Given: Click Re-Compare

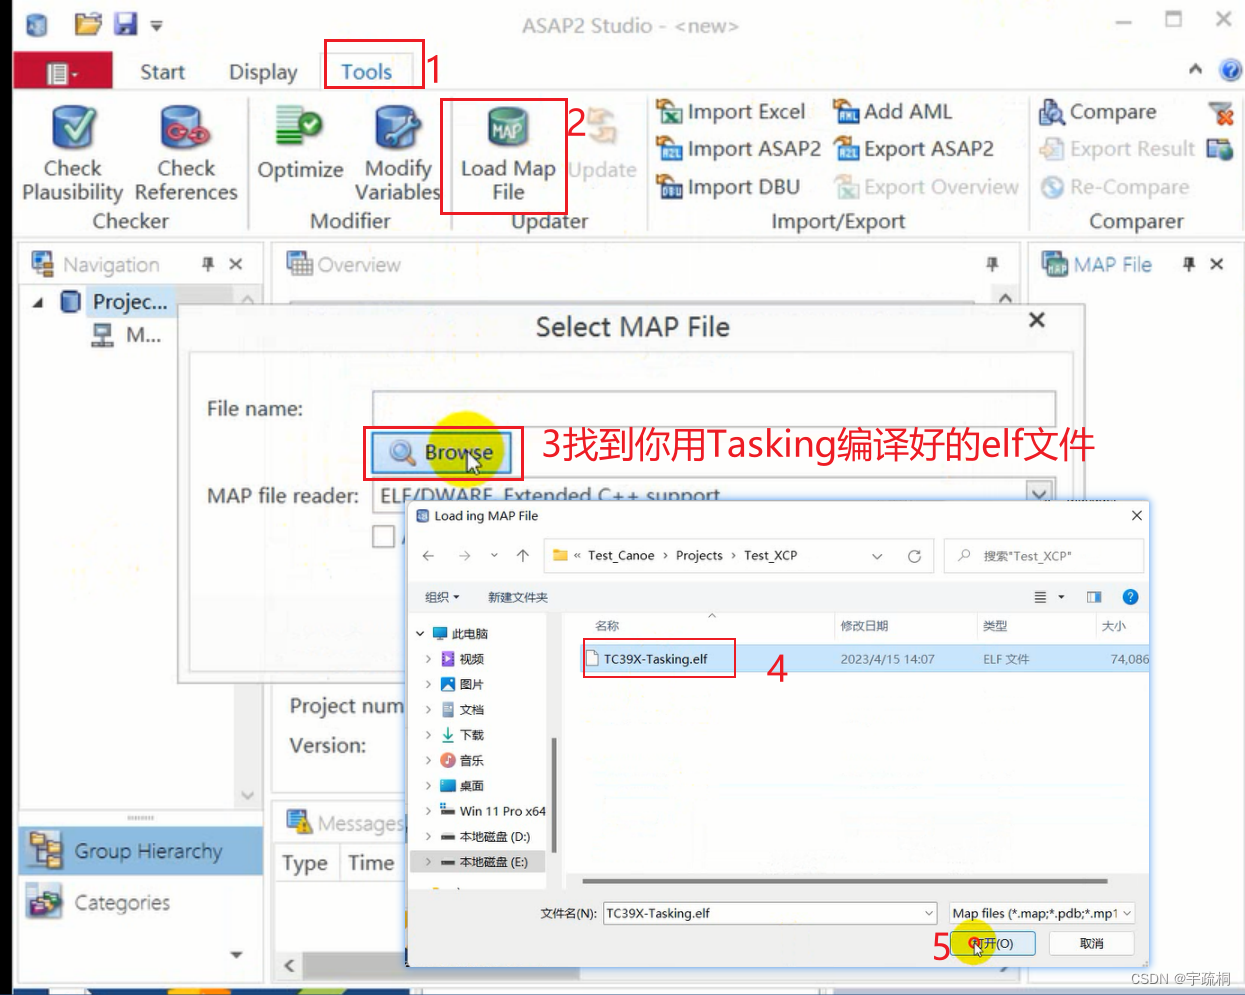Looking at the screenshot, I should 1114,187.
